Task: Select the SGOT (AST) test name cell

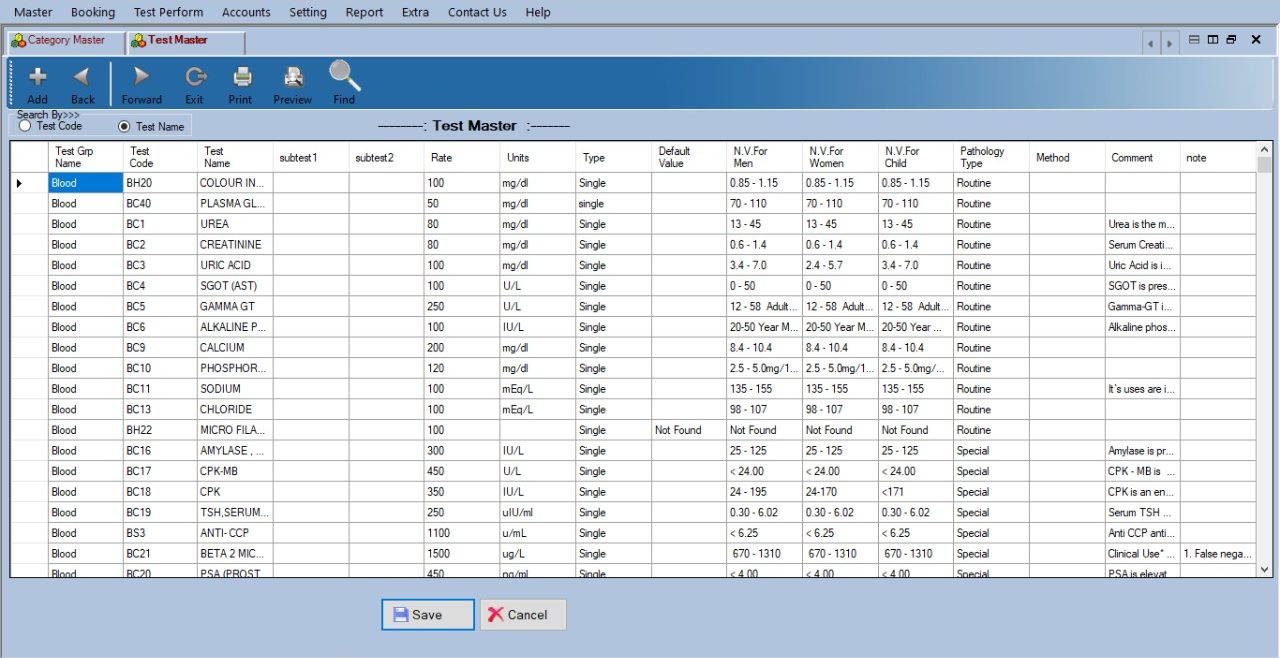Action: (235, 286)
